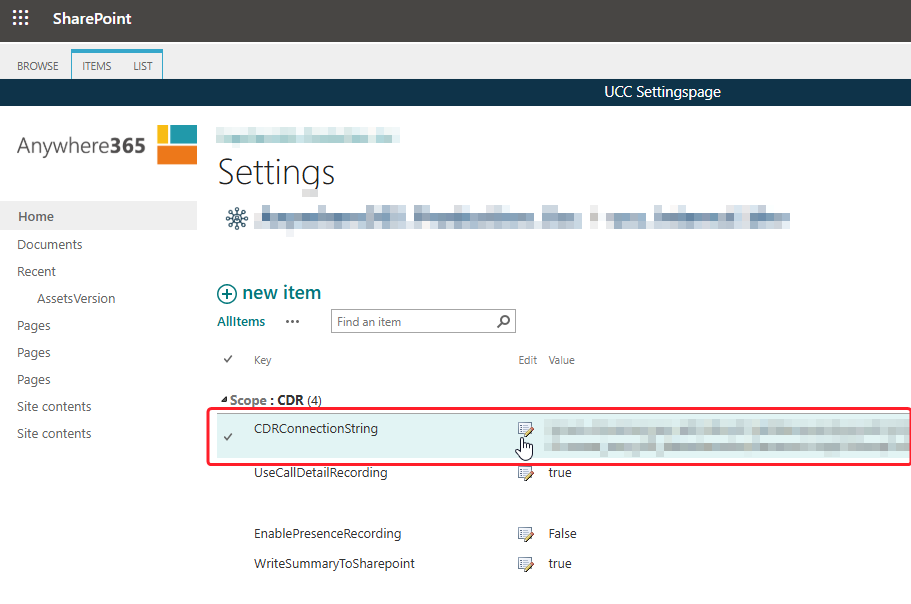Sort by the Key column header
Image resolution: width=911 pixels, height=604 pixels.
[262, 360]
